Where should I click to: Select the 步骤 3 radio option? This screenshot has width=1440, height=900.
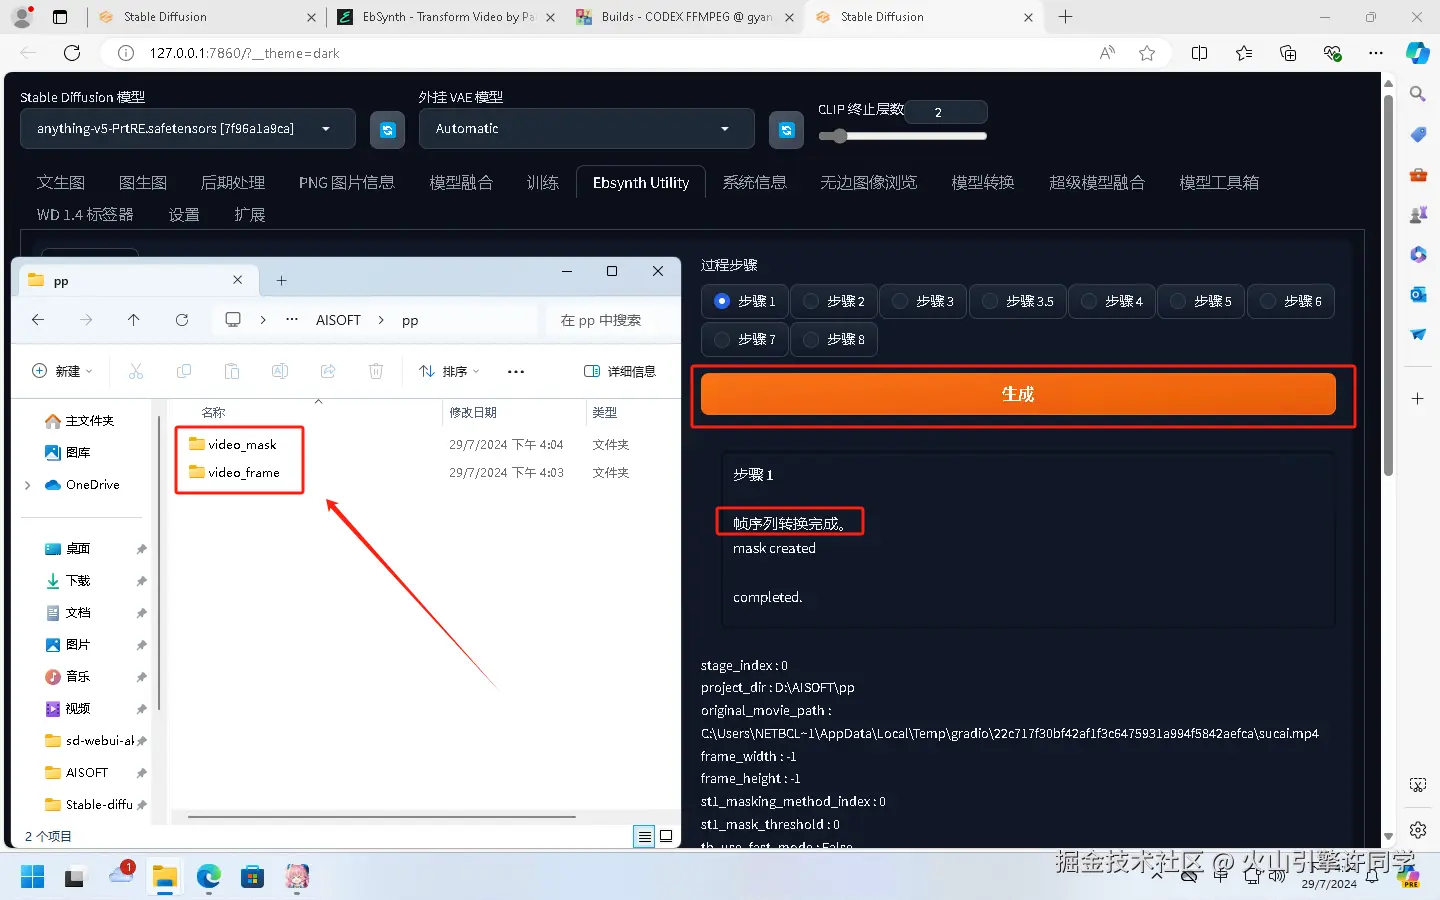coord(923,301)
